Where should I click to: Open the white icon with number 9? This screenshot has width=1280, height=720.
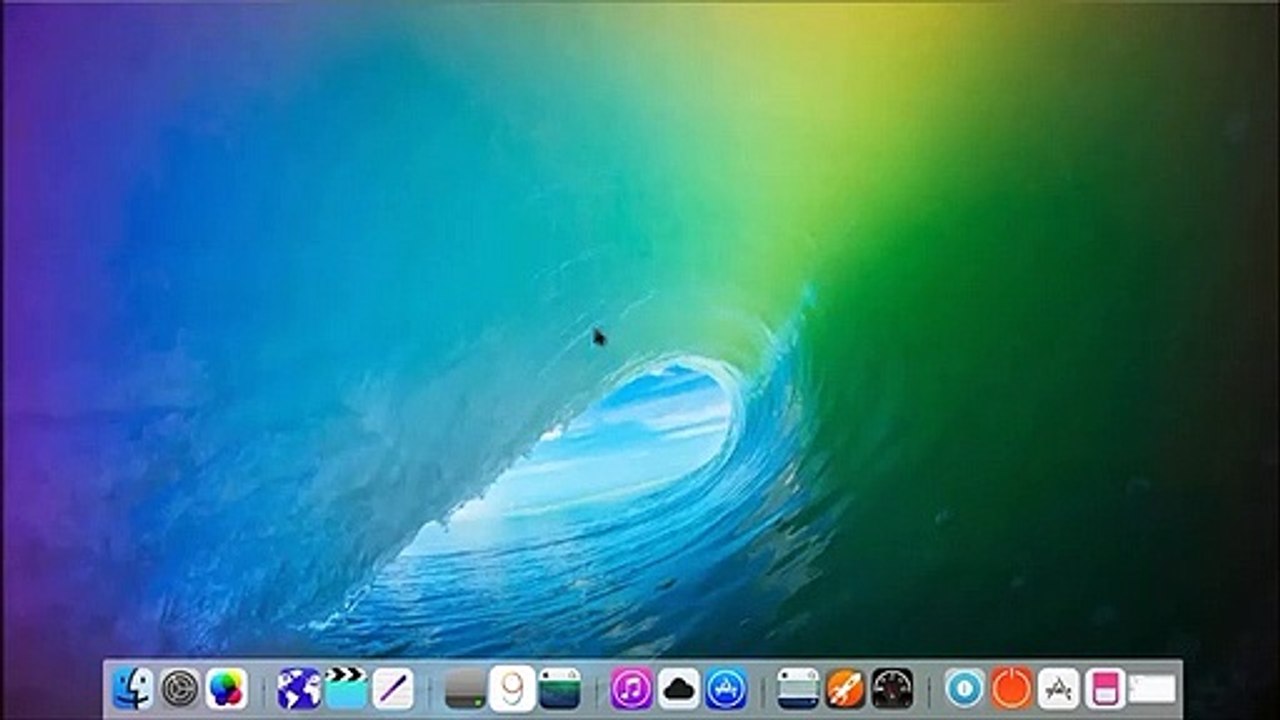click(x=512, y=688)
